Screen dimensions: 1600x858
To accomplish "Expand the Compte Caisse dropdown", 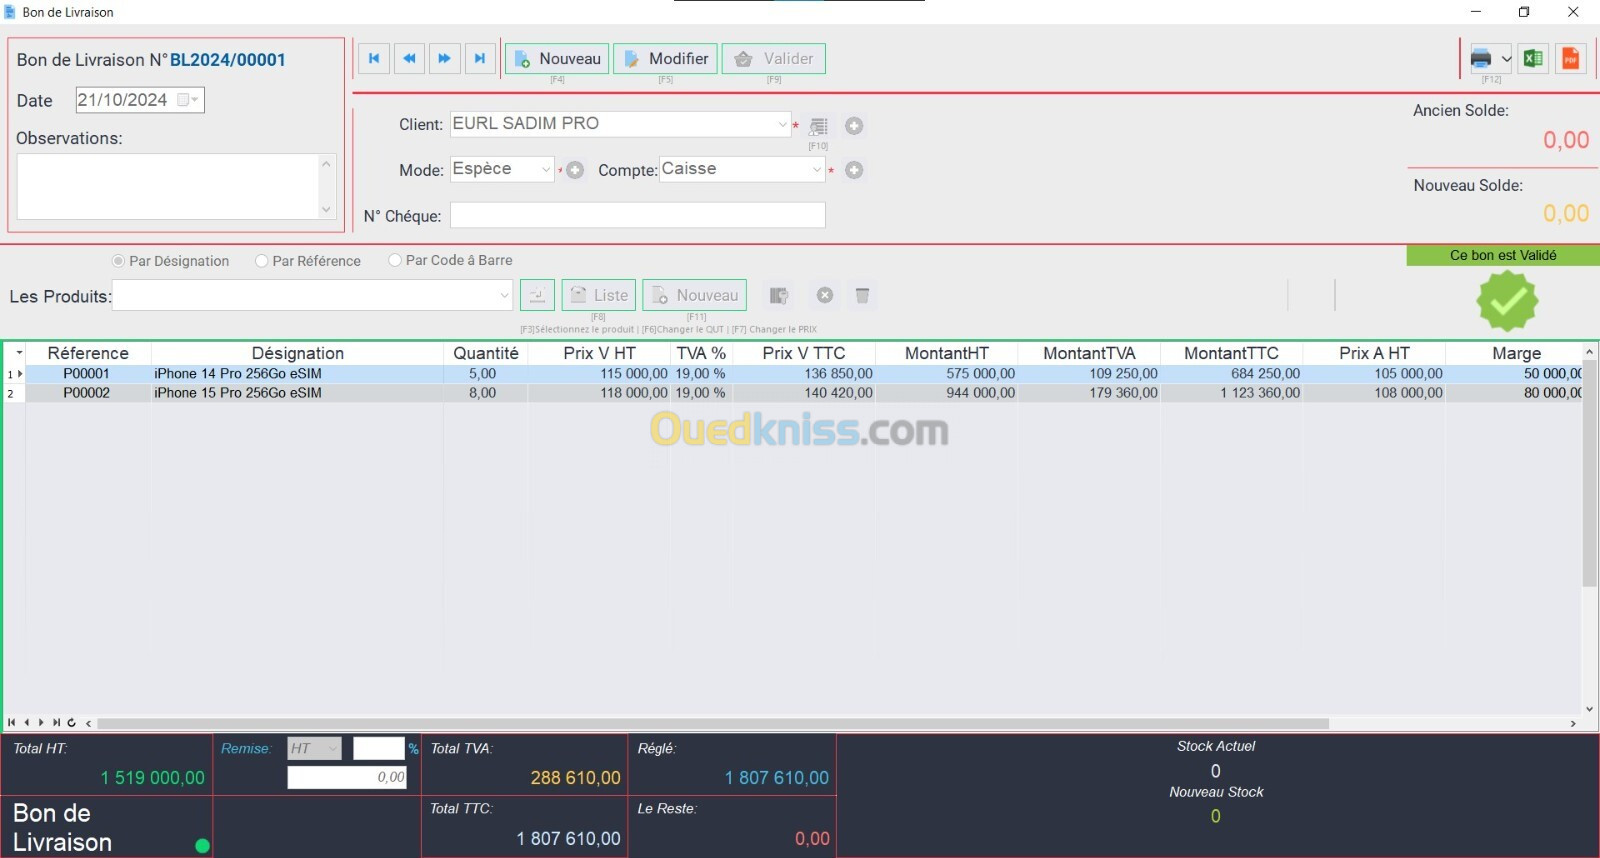I will click(x=817, y=170).
